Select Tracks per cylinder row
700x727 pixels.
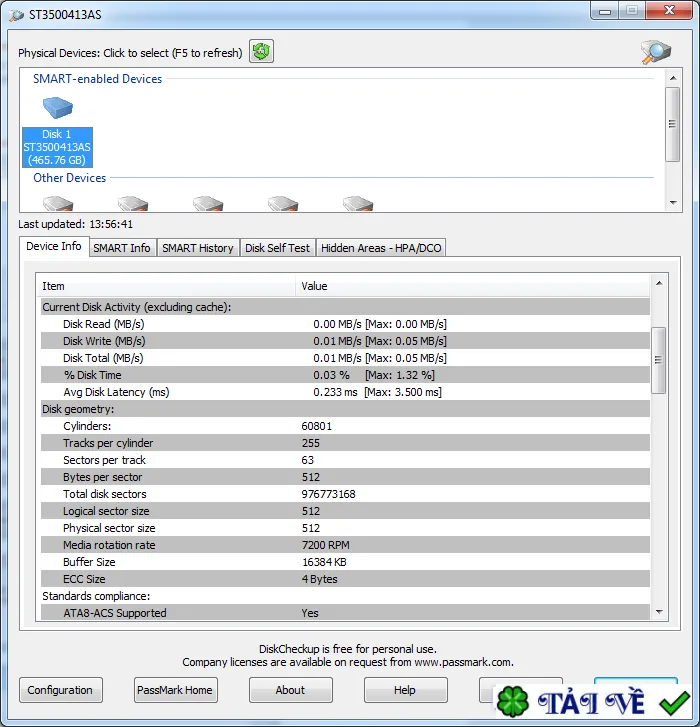(345, 443)
